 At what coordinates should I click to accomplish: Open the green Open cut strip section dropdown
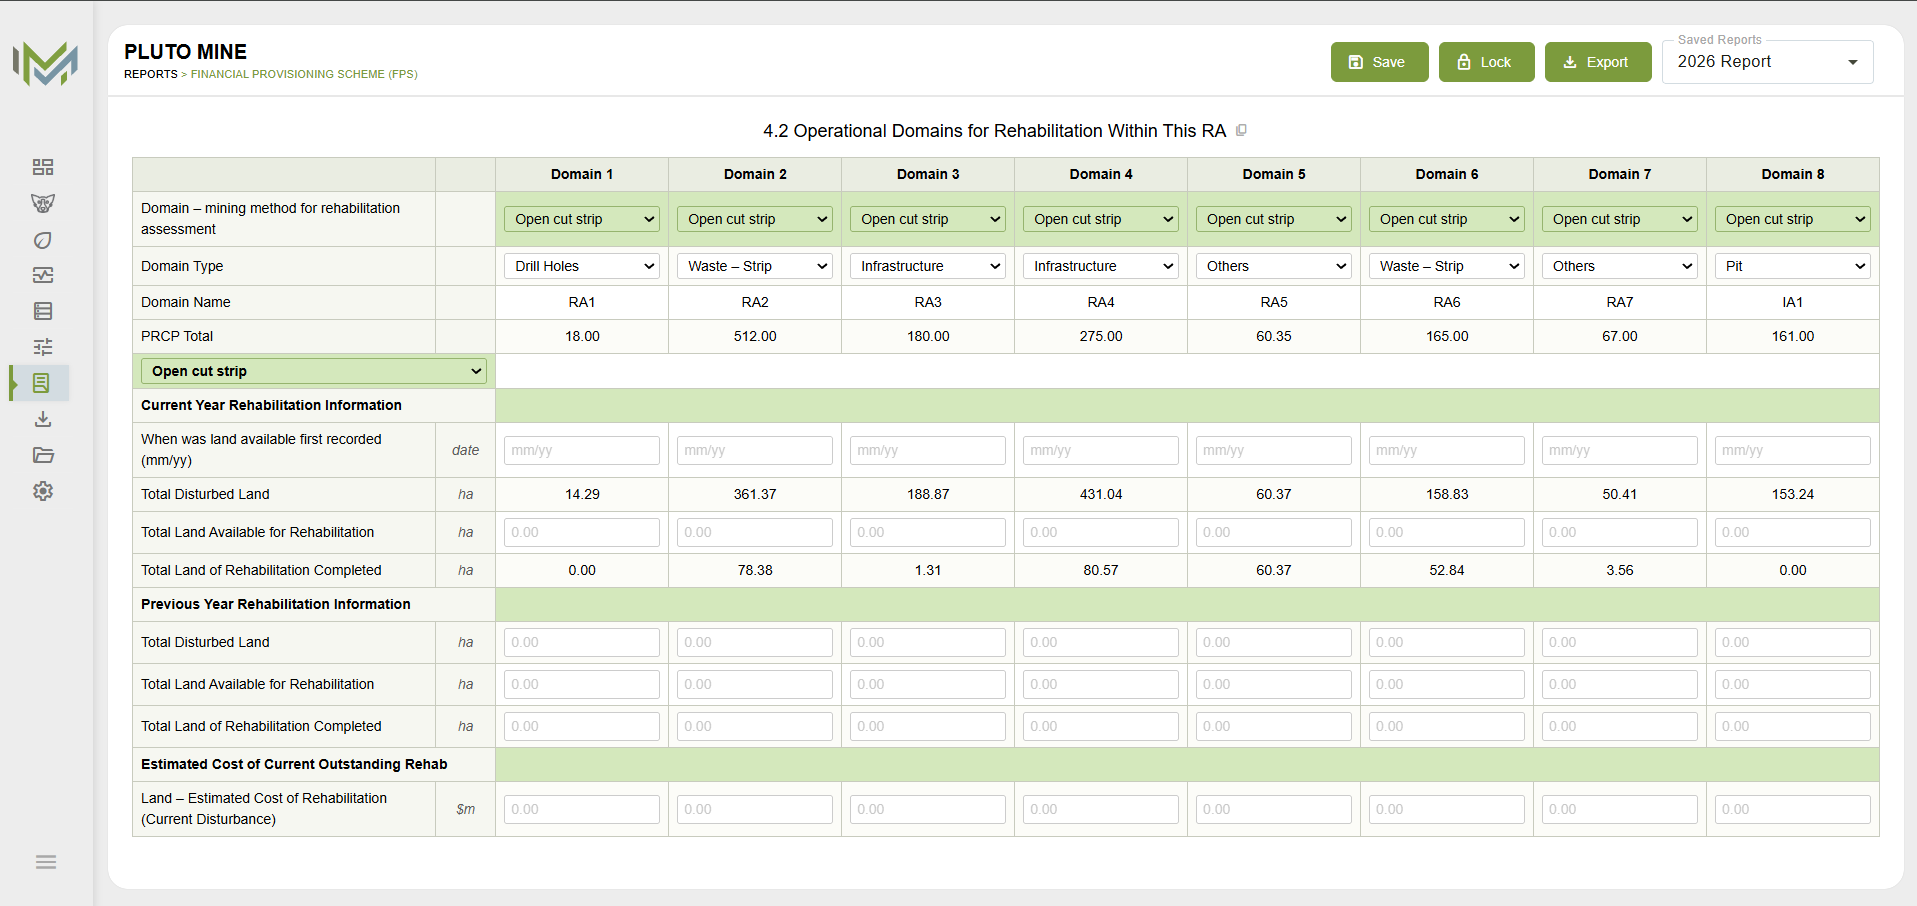314,371
